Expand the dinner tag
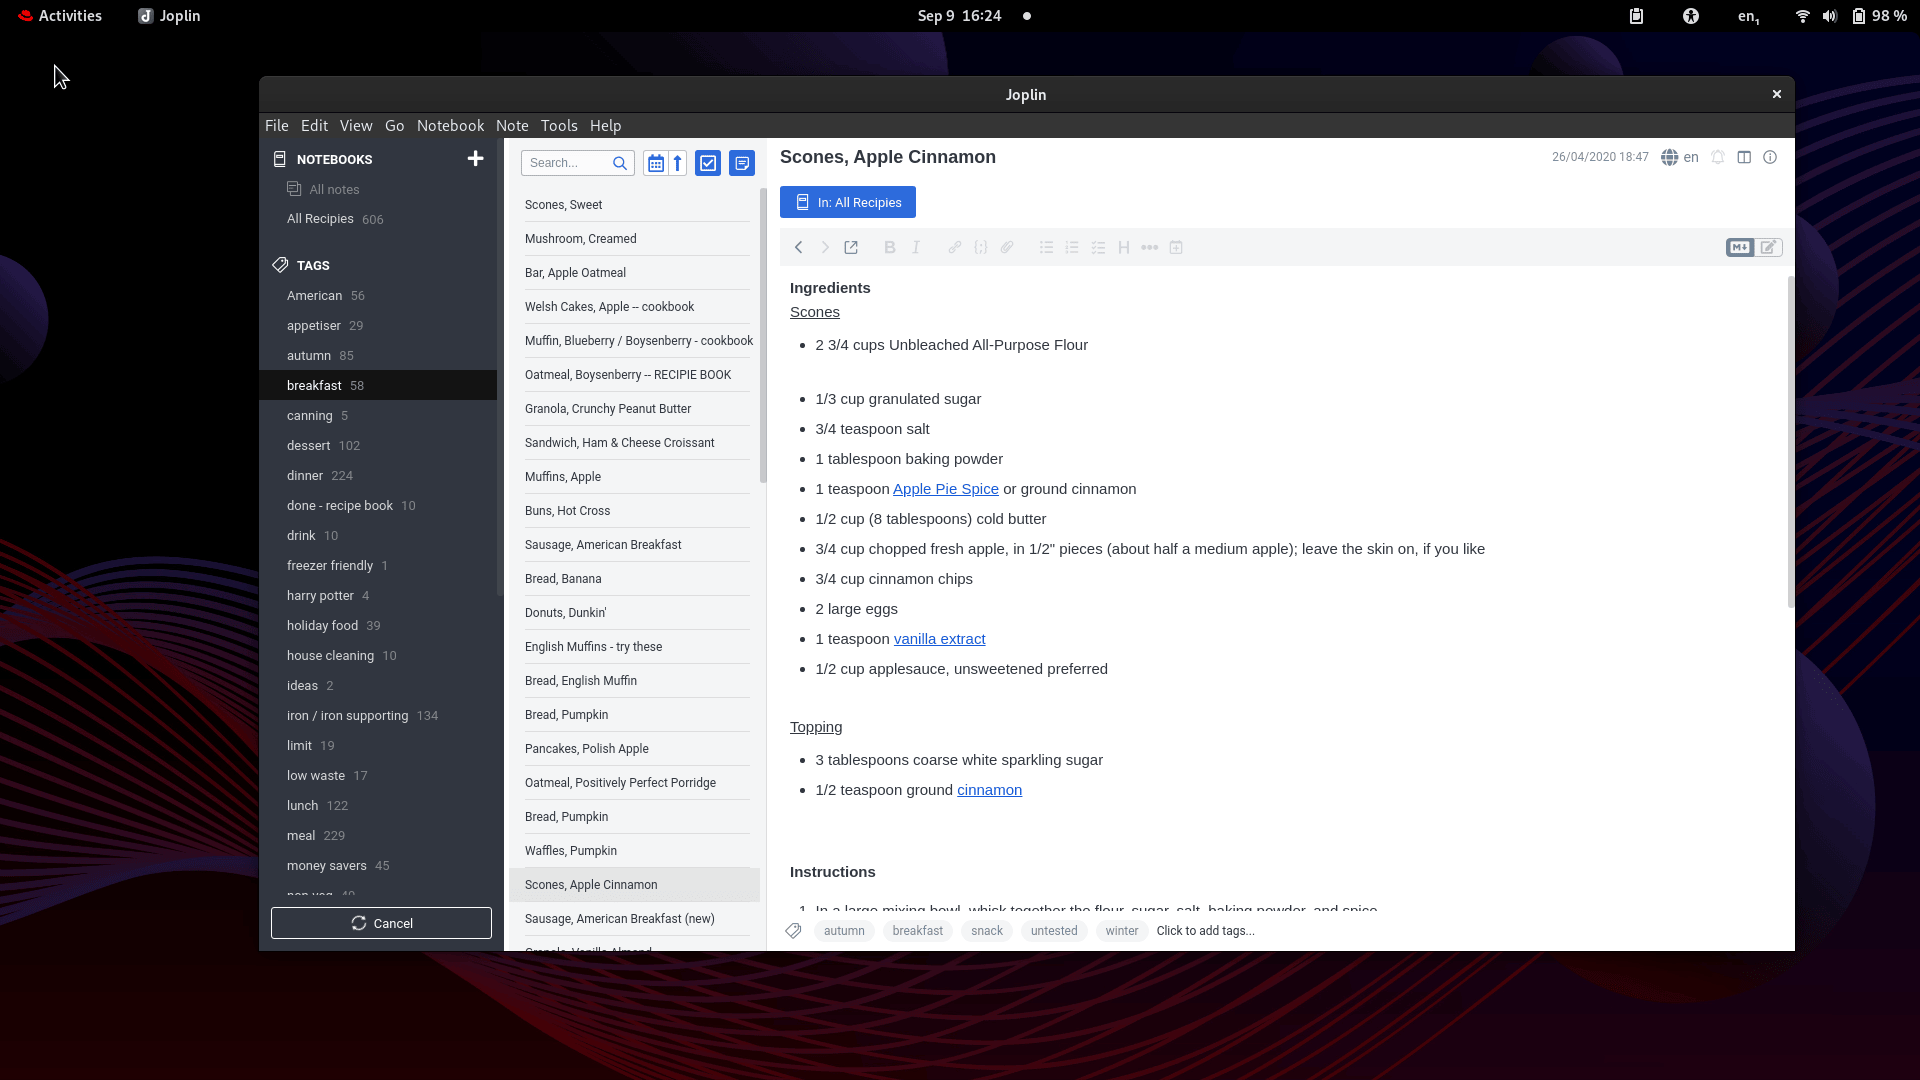Viewport: 1920px width, 1080px height. coord(305,475)
